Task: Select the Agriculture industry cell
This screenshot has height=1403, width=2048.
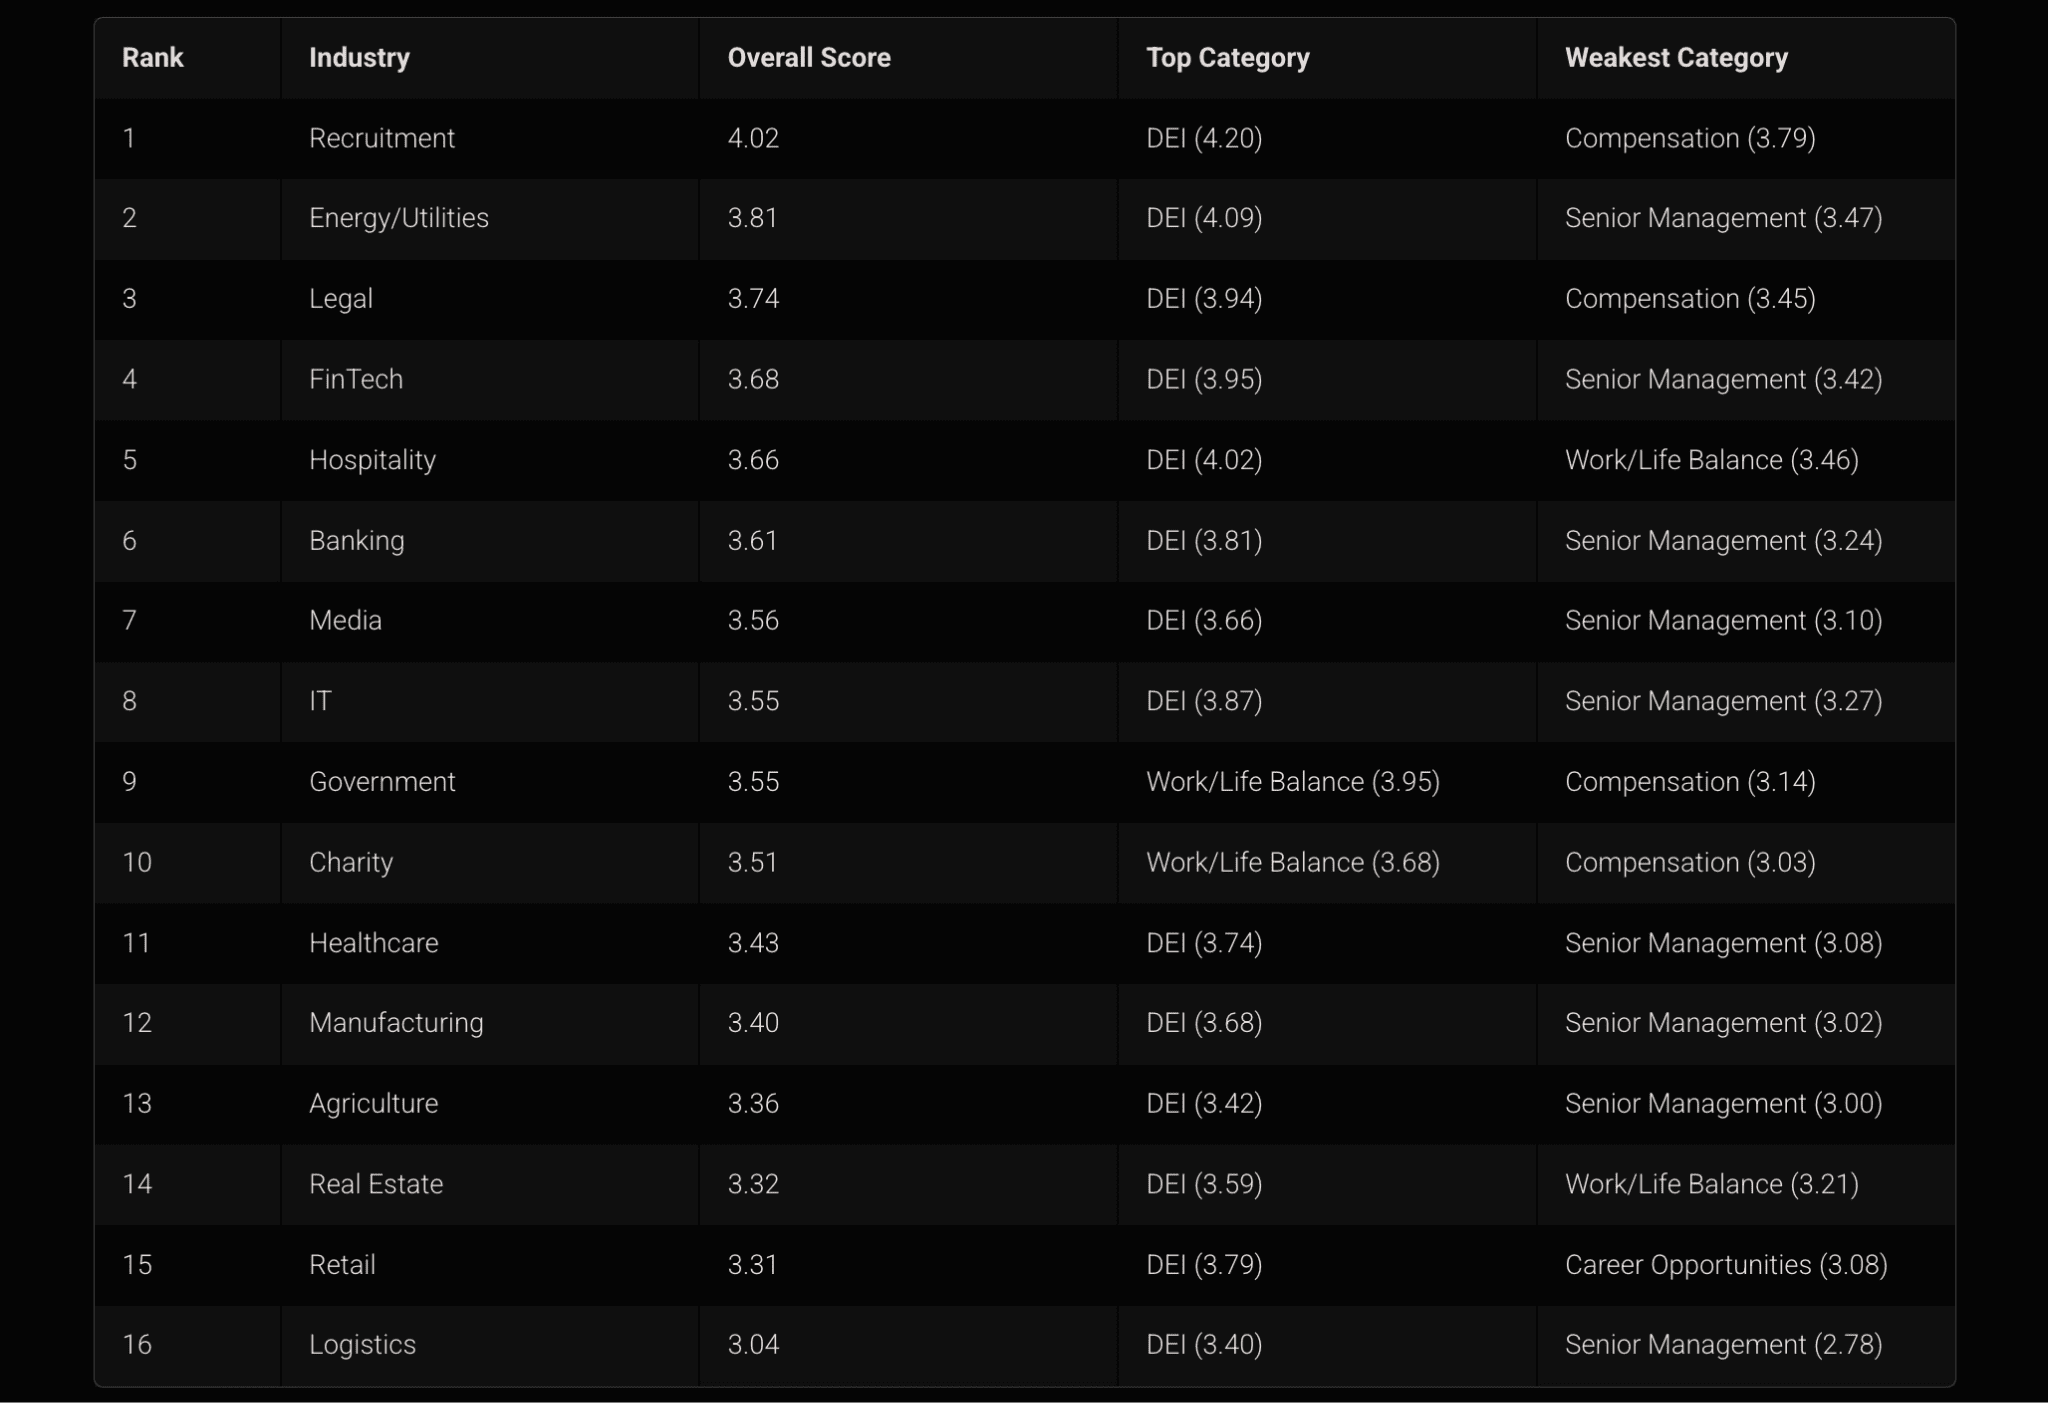Action: click(x=373, y=1103)
